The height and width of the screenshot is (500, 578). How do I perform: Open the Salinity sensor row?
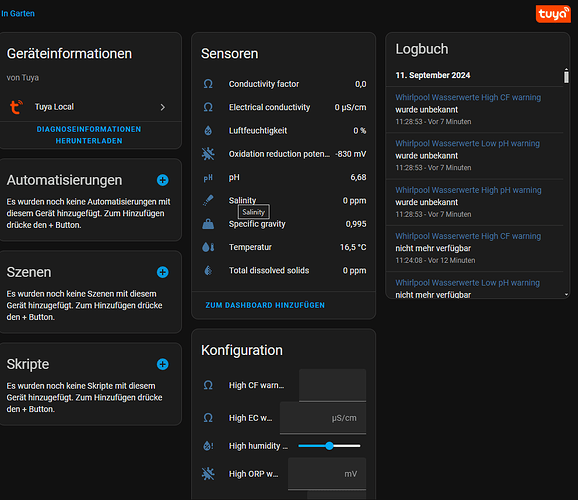click(x=284, y=201)
